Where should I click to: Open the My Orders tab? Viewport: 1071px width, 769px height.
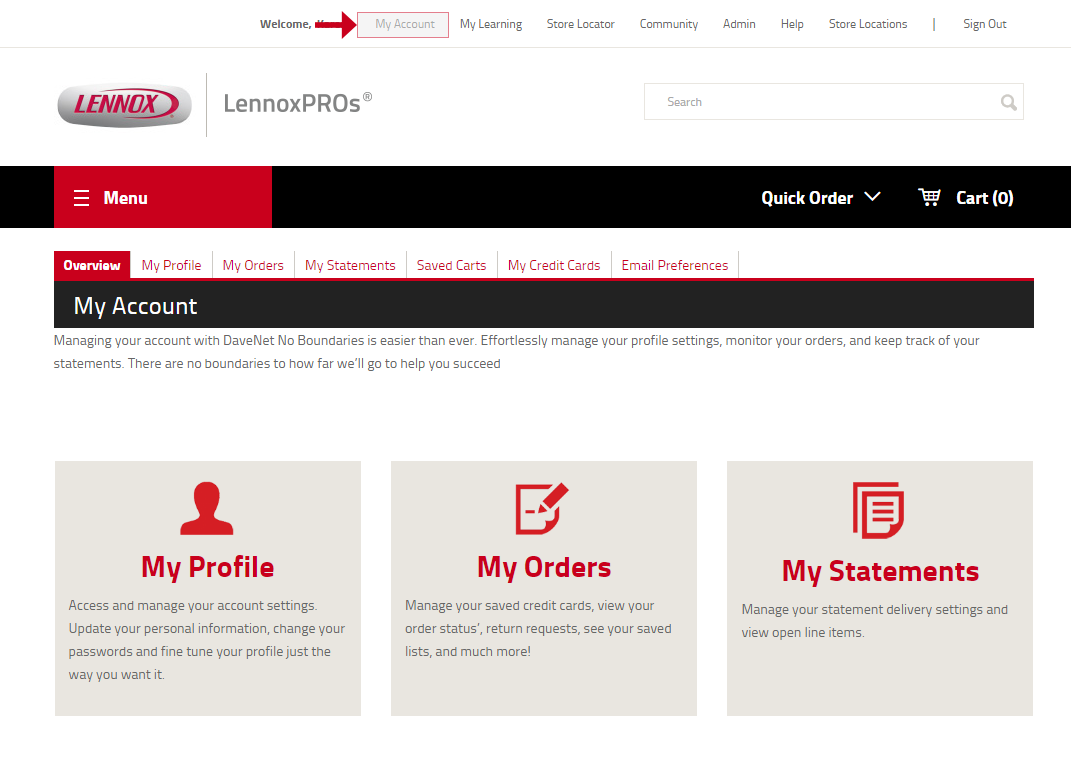(253, 265)
